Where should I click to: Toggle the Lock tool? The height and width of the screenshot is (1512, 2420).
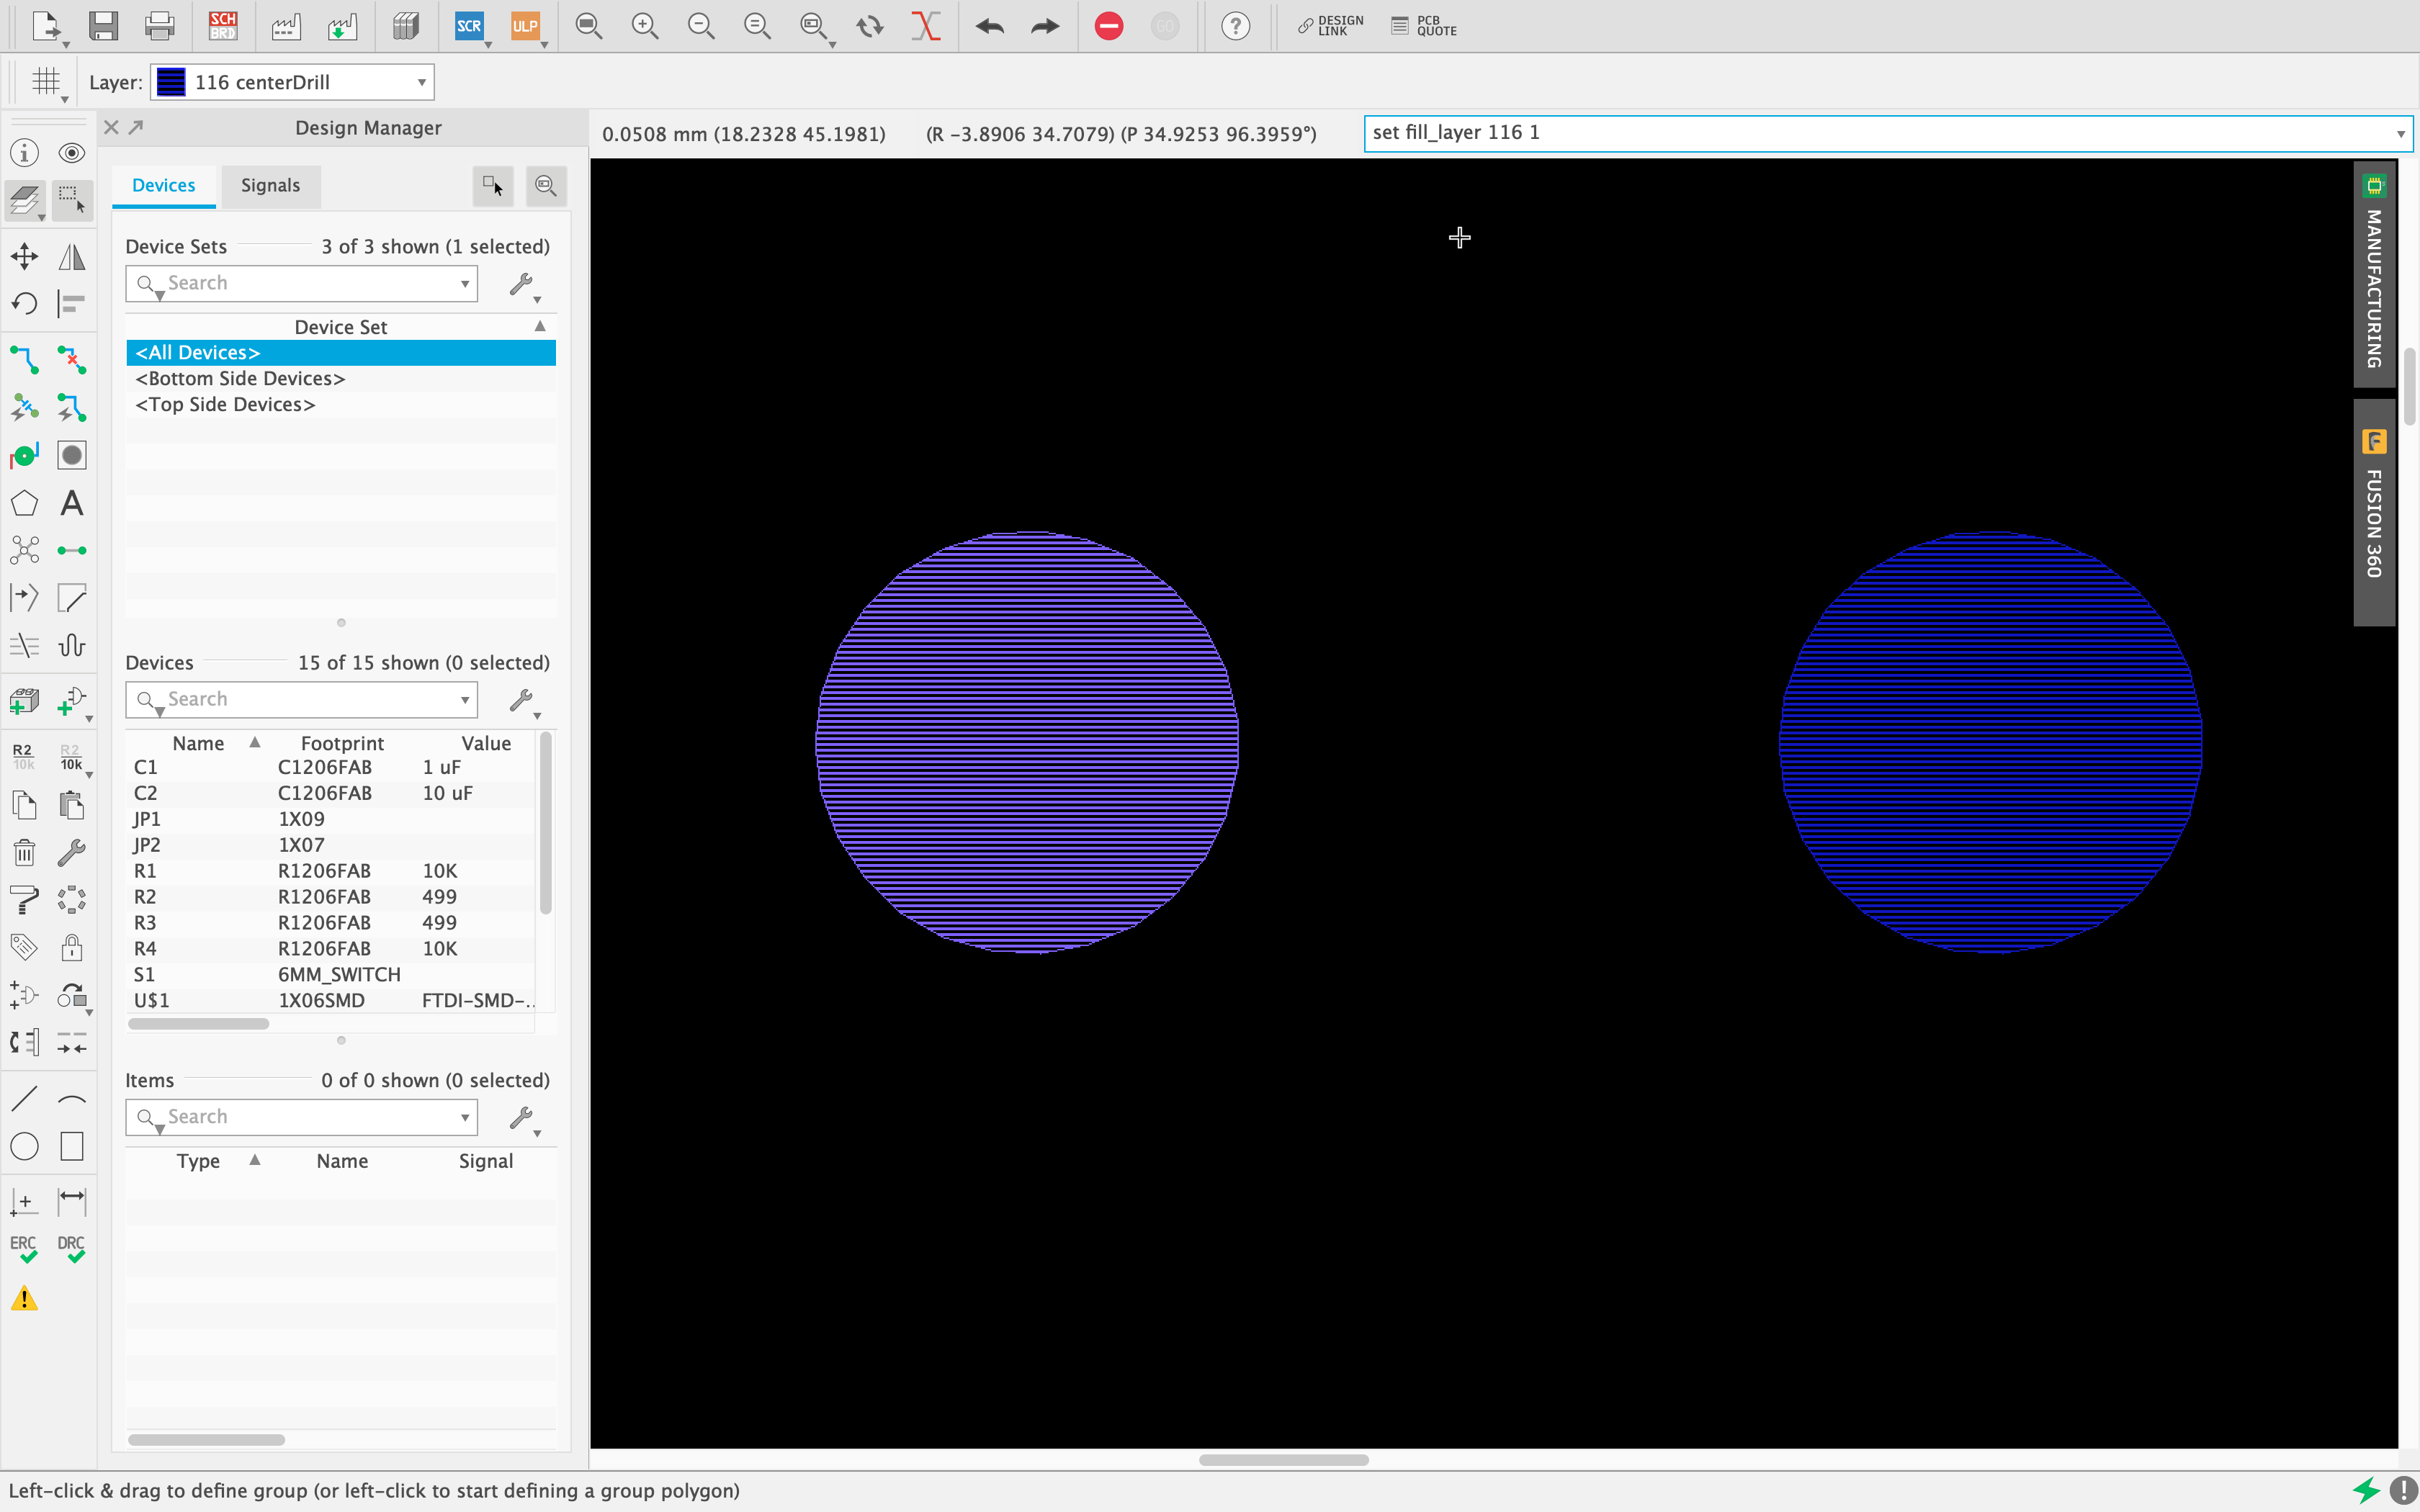(72, 947)
